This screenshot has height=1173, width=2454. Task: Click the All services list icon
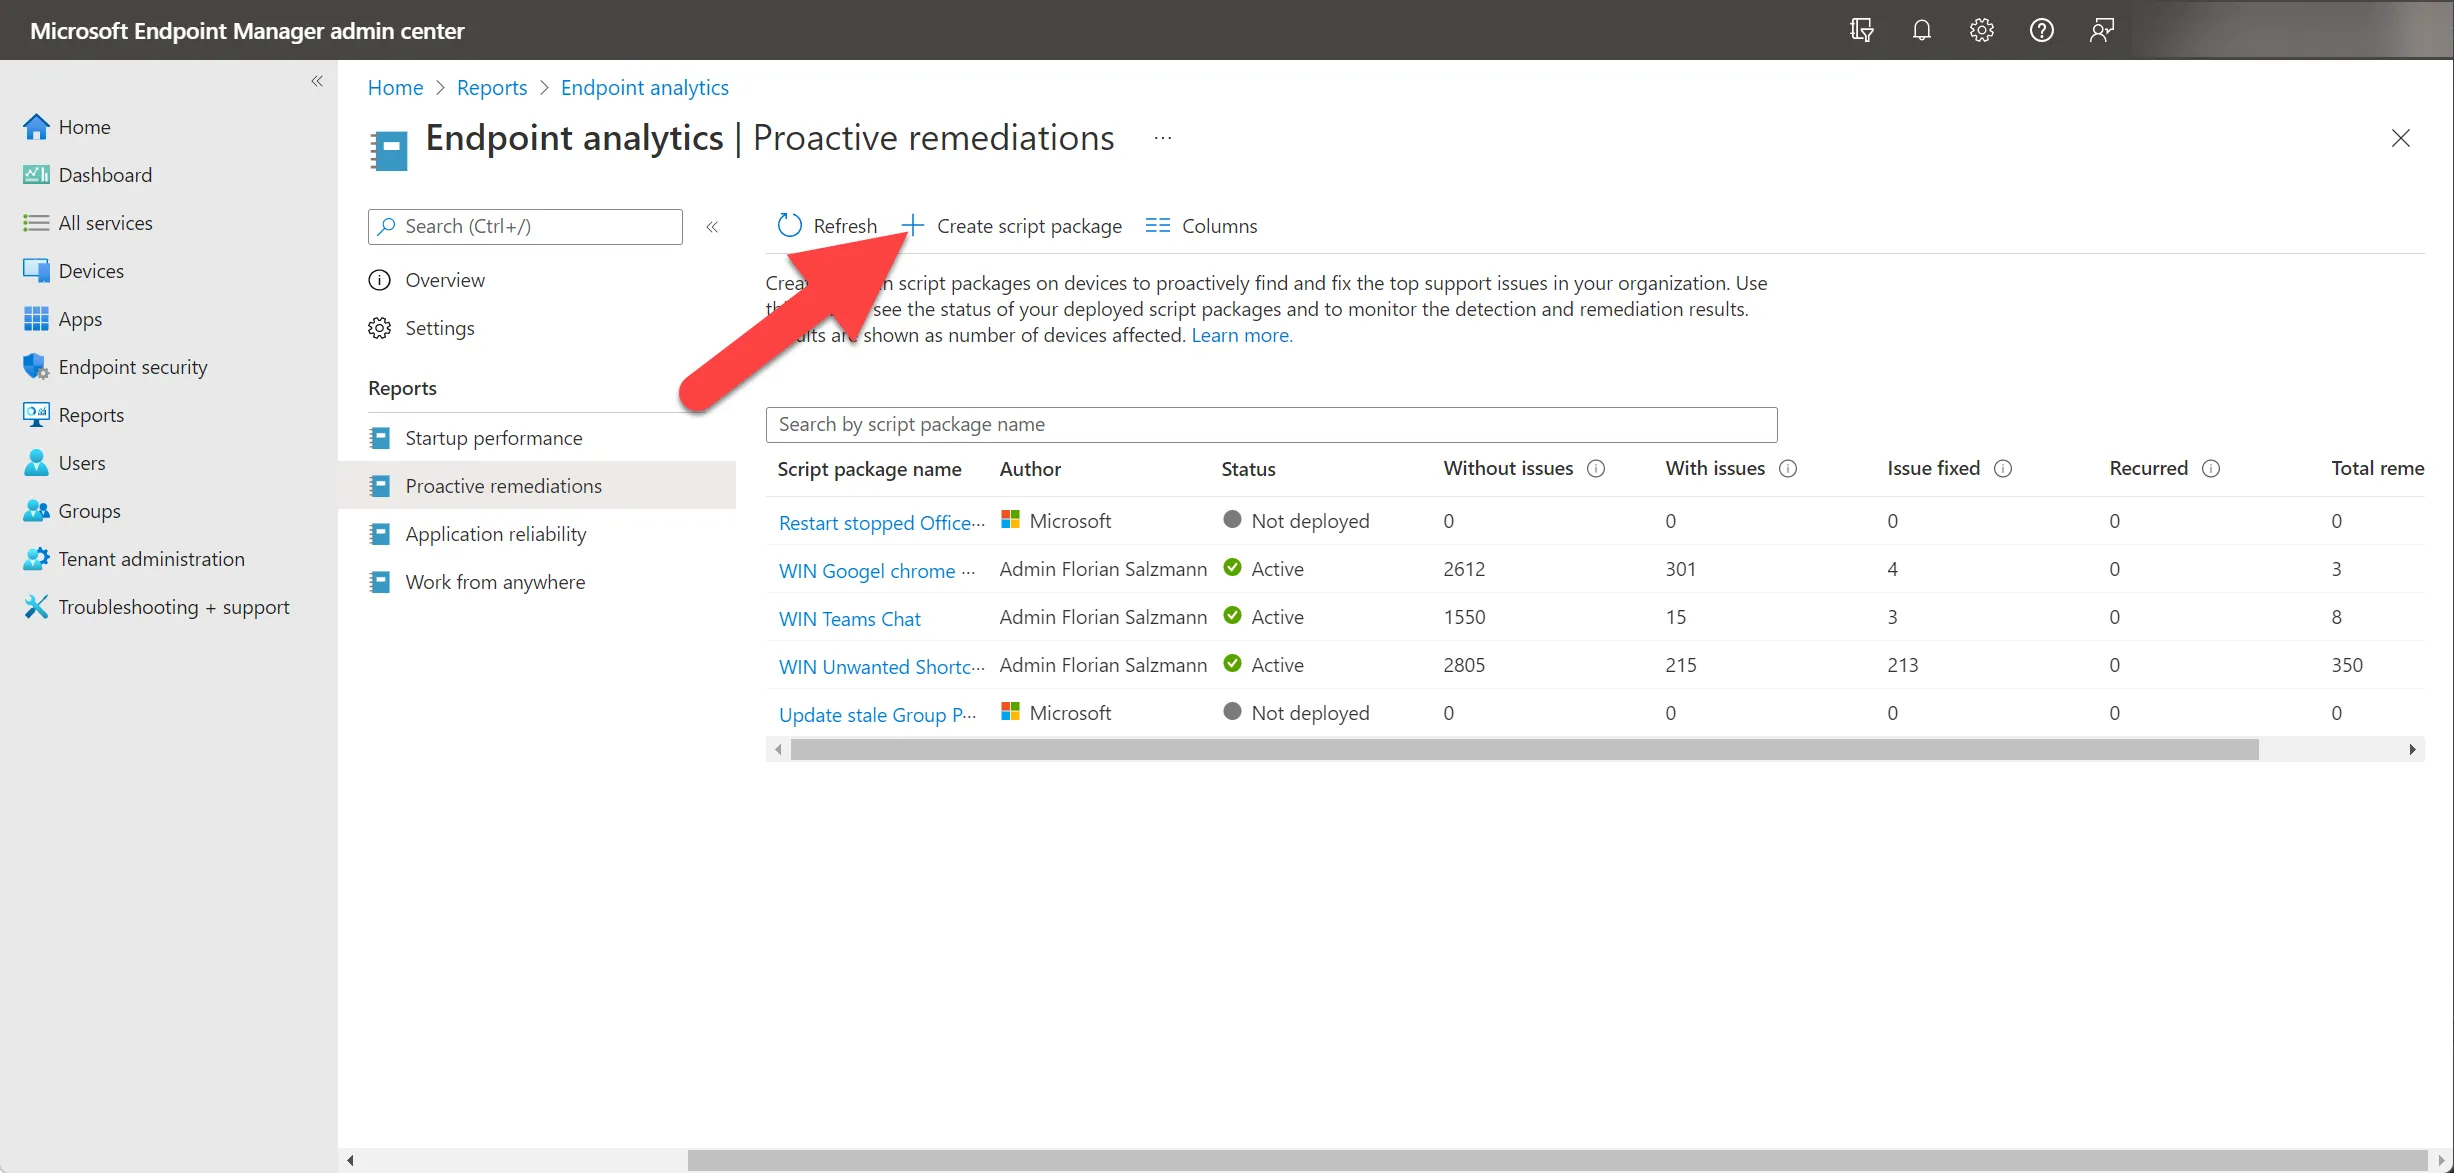36,223
